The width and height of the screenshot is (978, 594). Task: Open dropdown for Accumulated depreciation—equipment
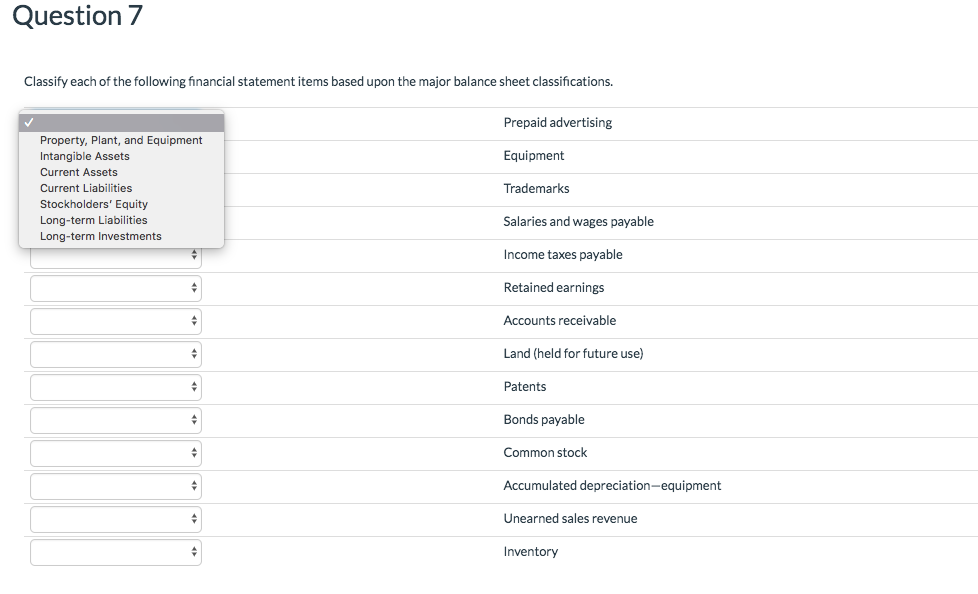(116, 487)
